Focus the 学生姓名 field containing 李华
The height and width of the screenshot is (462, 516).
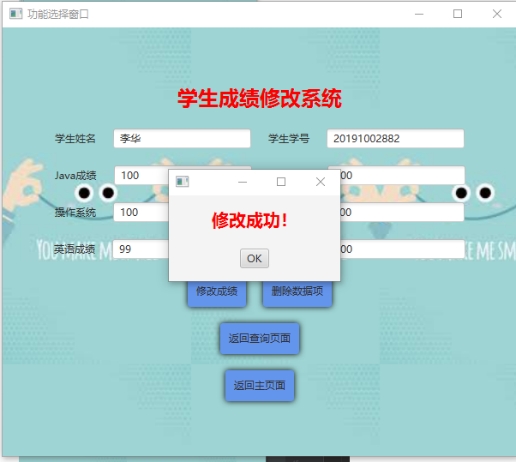182,138
